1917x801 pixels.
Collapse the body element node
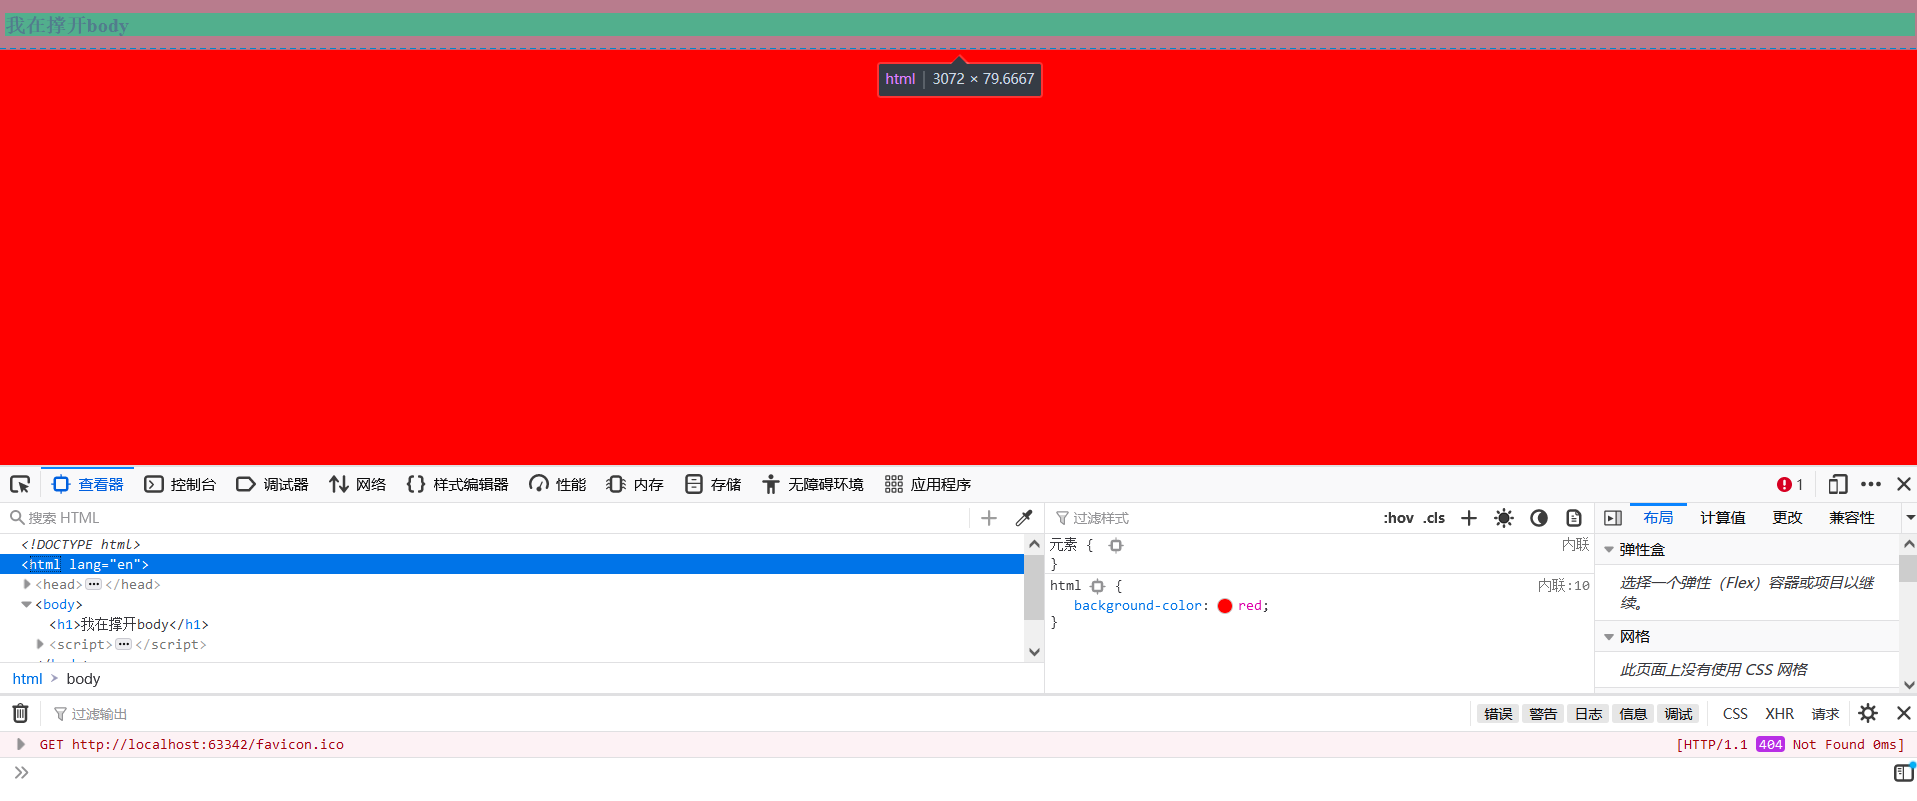[27, 604]
